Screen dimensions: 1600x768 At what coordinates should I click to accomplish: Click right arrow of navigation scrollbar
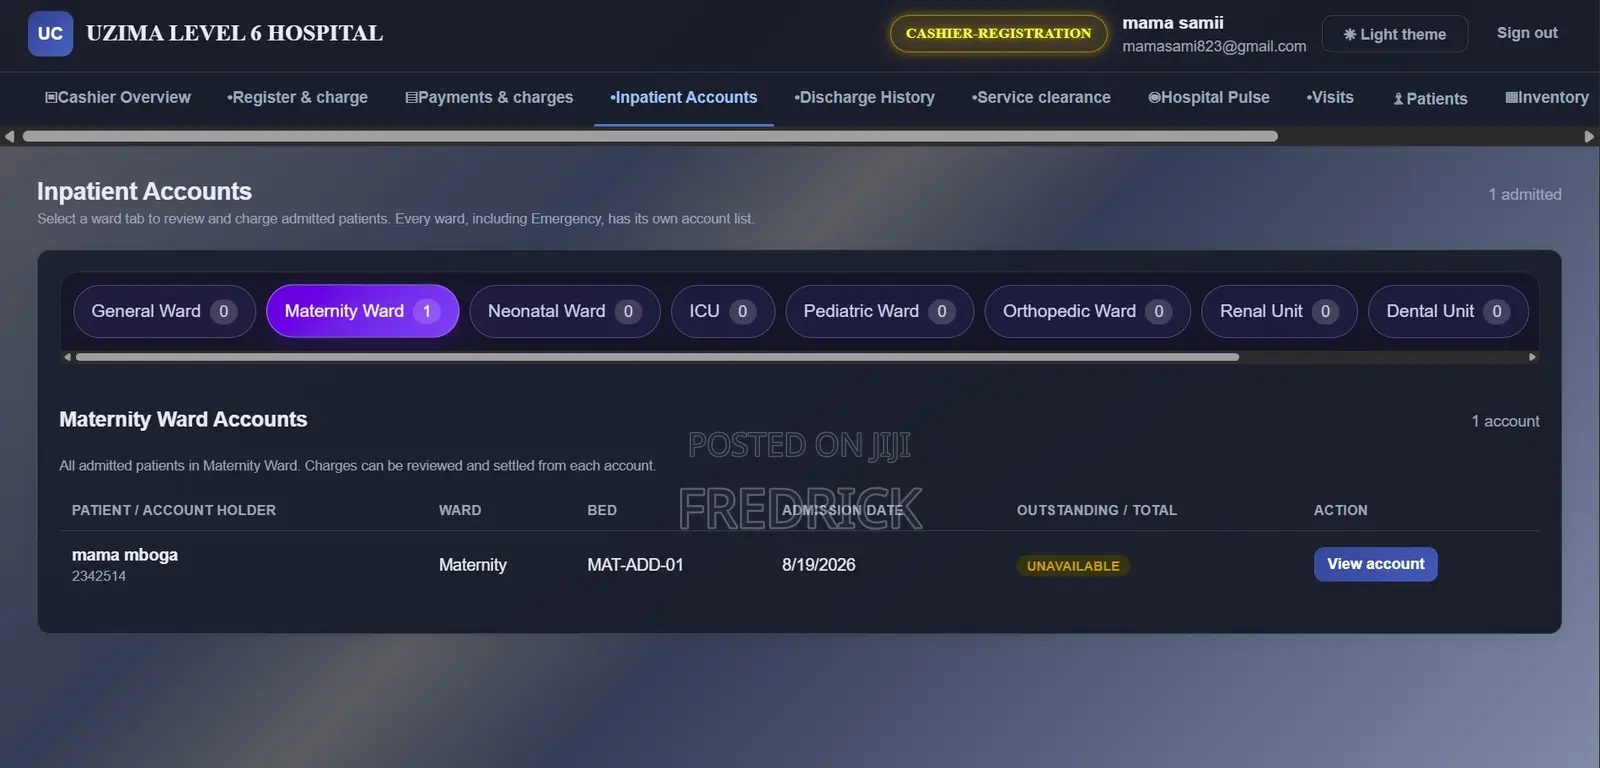[1590, 136]
